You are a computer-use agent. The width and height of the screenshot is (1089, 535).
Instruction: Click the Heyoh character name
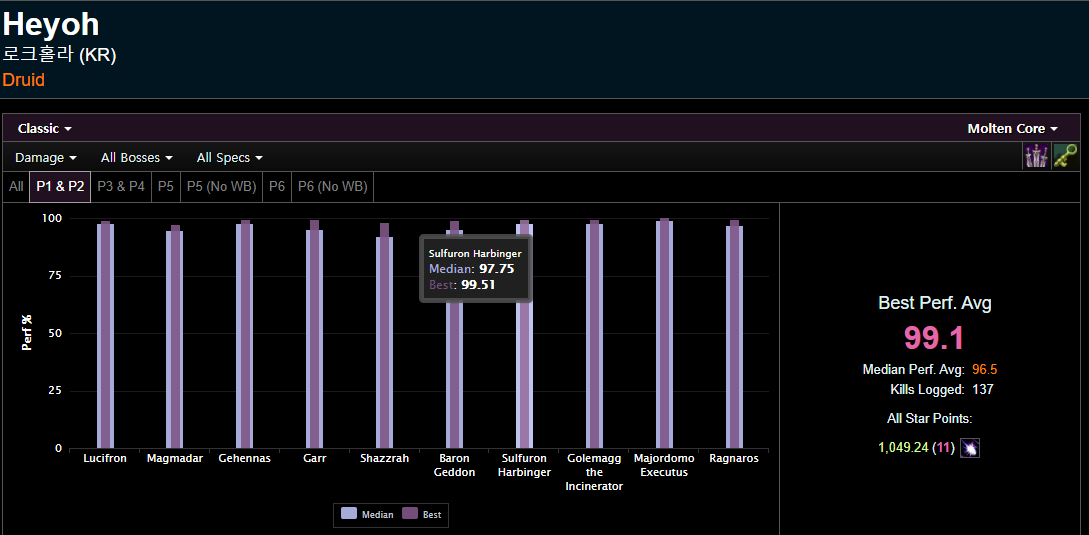click(51, 25)
